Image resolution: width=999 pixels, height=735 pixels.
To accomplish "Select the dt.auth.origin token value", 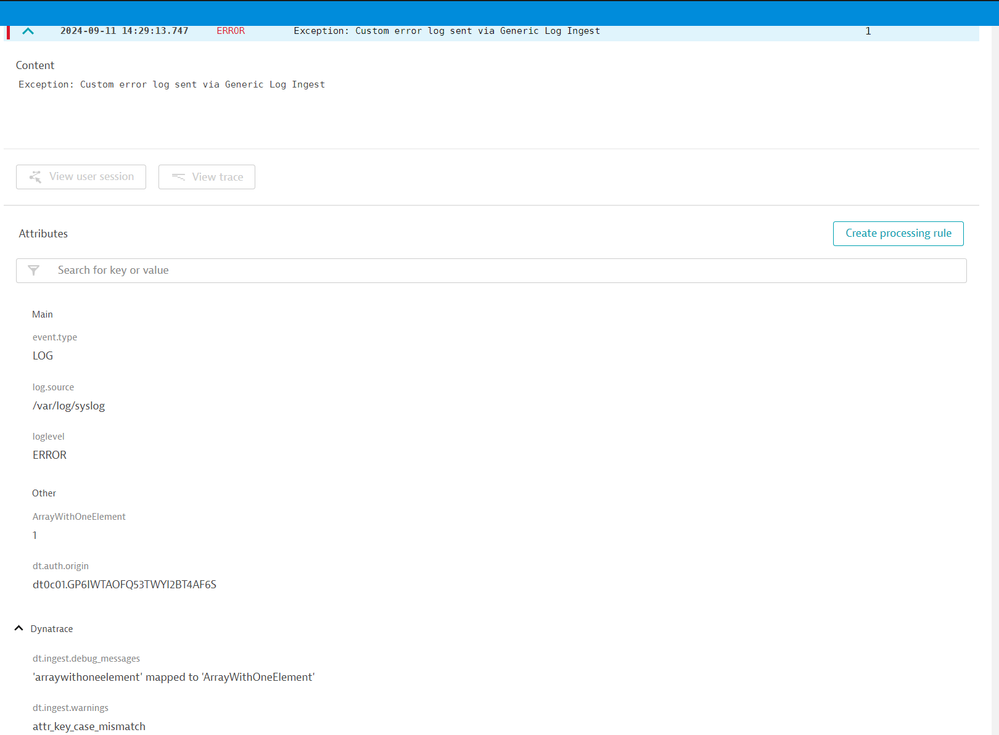I will 124,585.
